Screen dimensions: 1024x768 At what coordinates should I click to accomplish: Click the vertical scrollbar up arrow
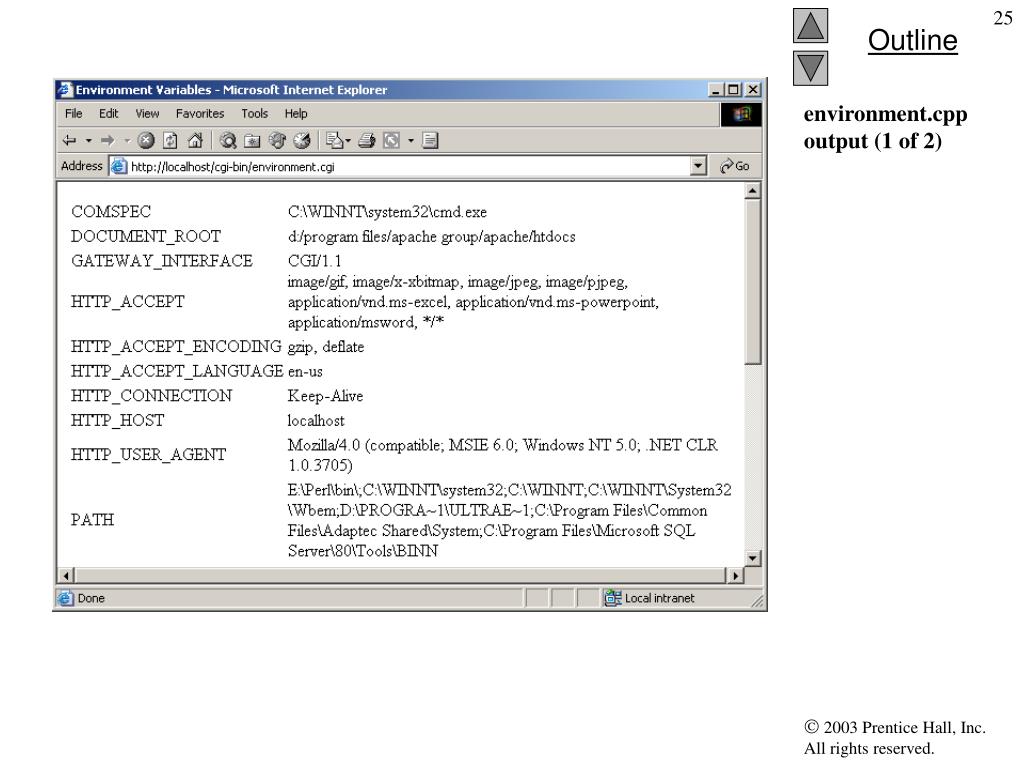click(752, 191)
